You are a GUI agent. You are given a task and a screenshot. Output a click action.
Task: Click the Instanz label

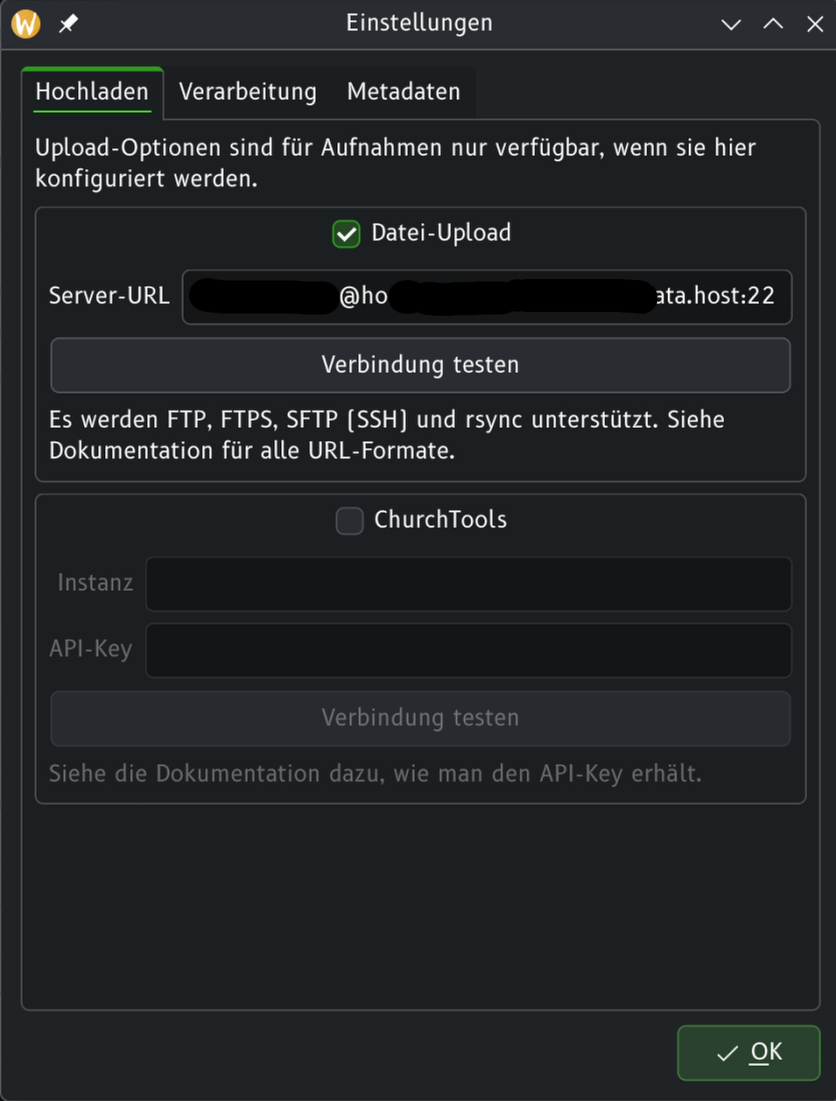pos(95,583)
